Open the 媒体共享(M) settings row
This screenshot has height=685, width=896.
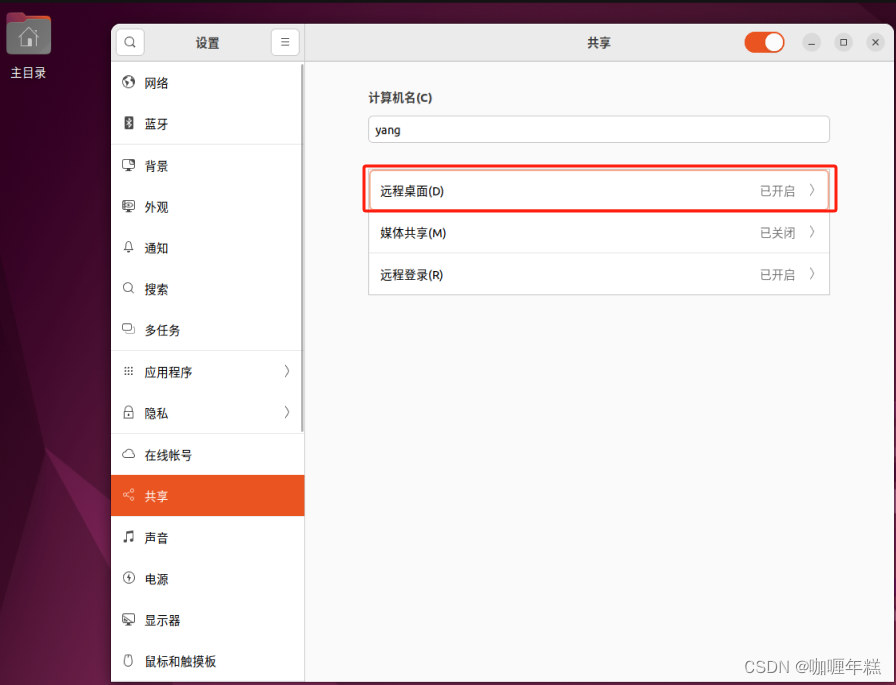pos(599,233)
